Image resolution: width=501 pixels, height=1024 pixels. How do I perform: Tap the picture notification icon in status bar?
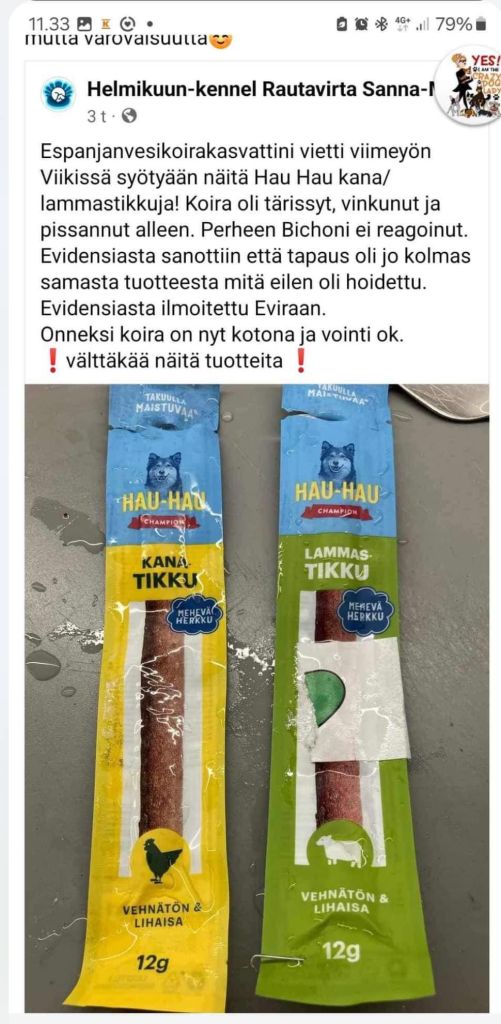[x=84, y=25]
